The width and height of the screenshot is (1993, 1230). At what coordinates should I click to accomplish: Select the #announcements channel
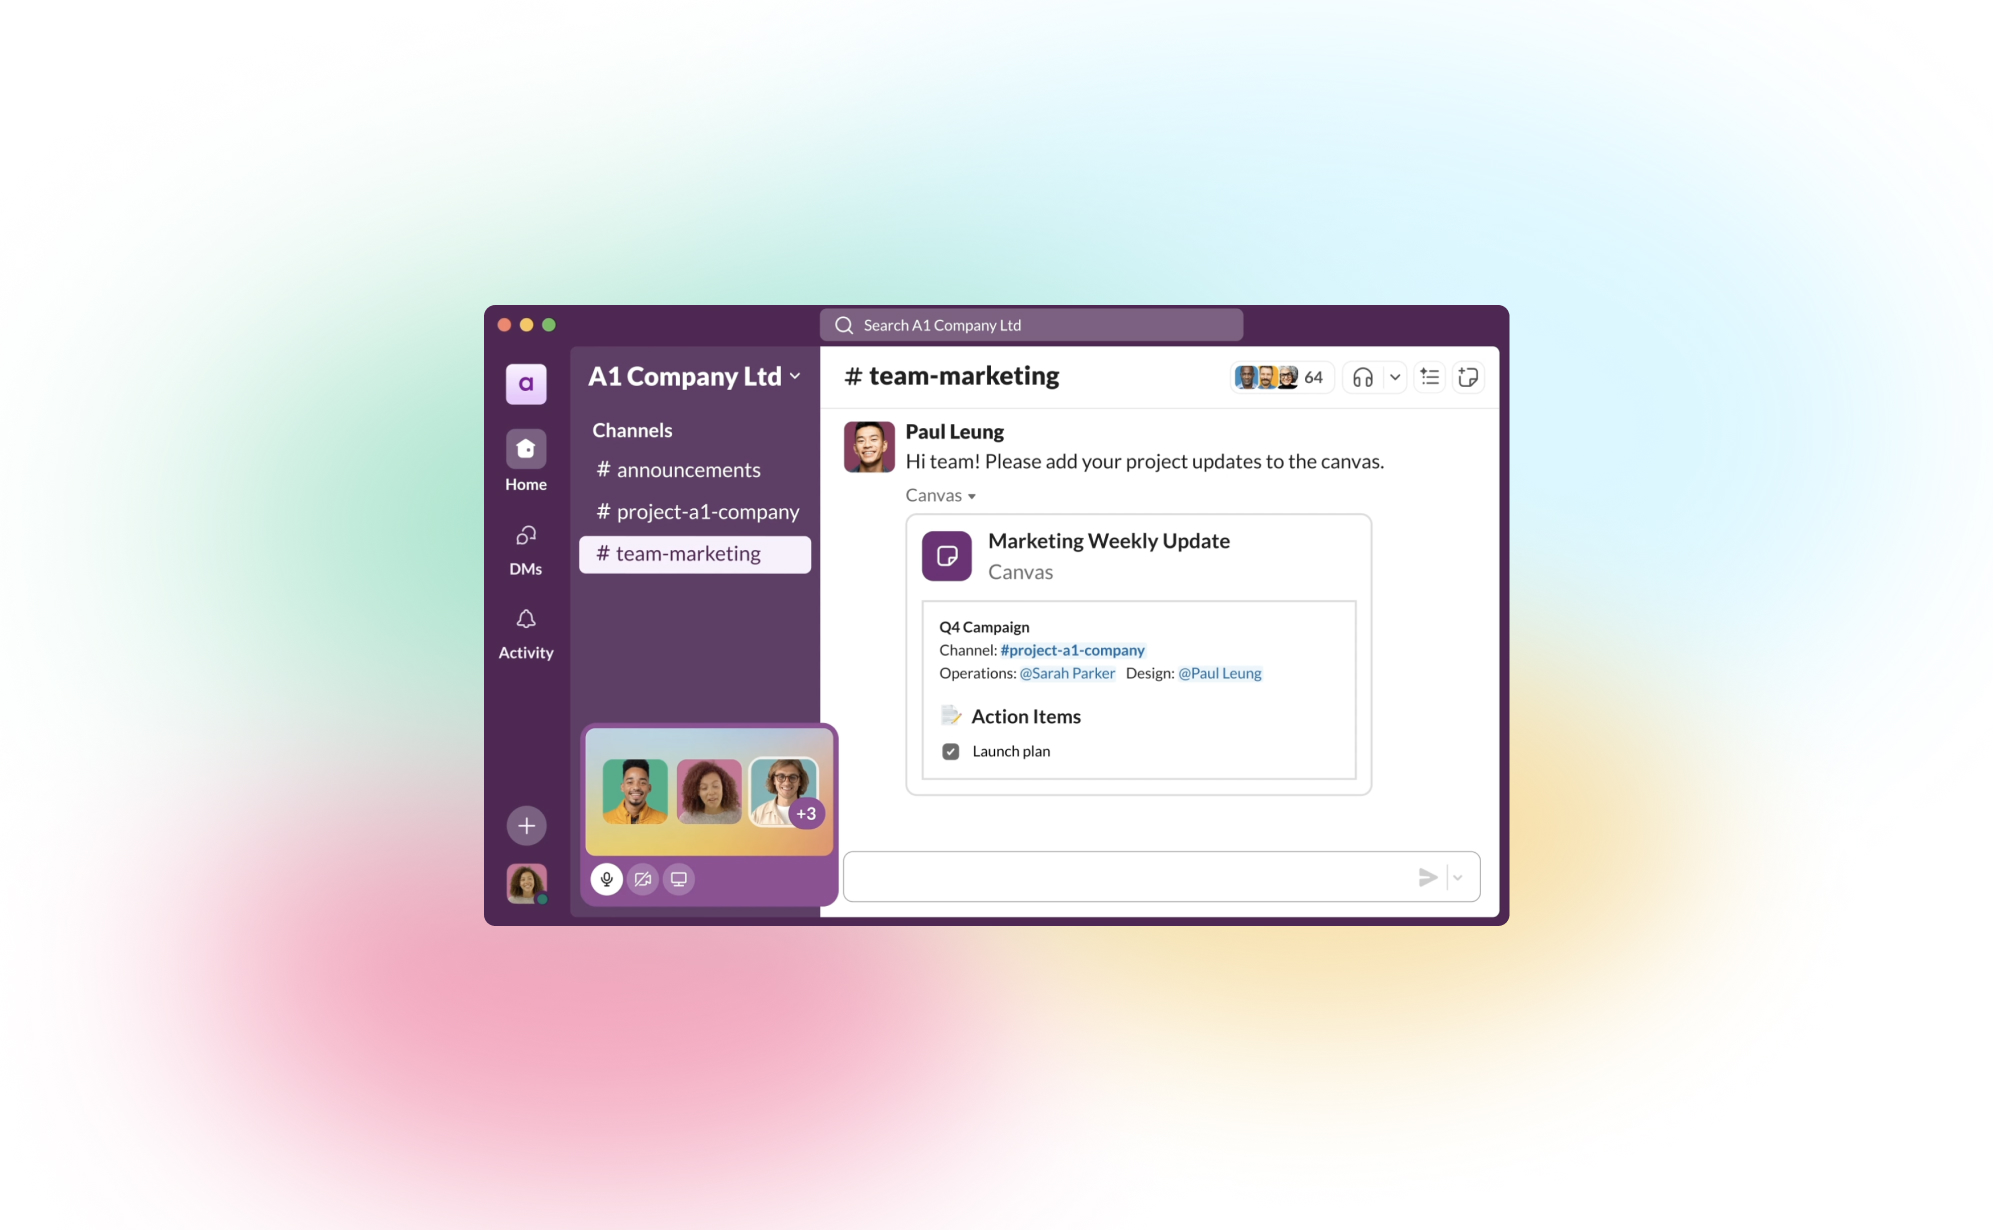tap(689, 470)
